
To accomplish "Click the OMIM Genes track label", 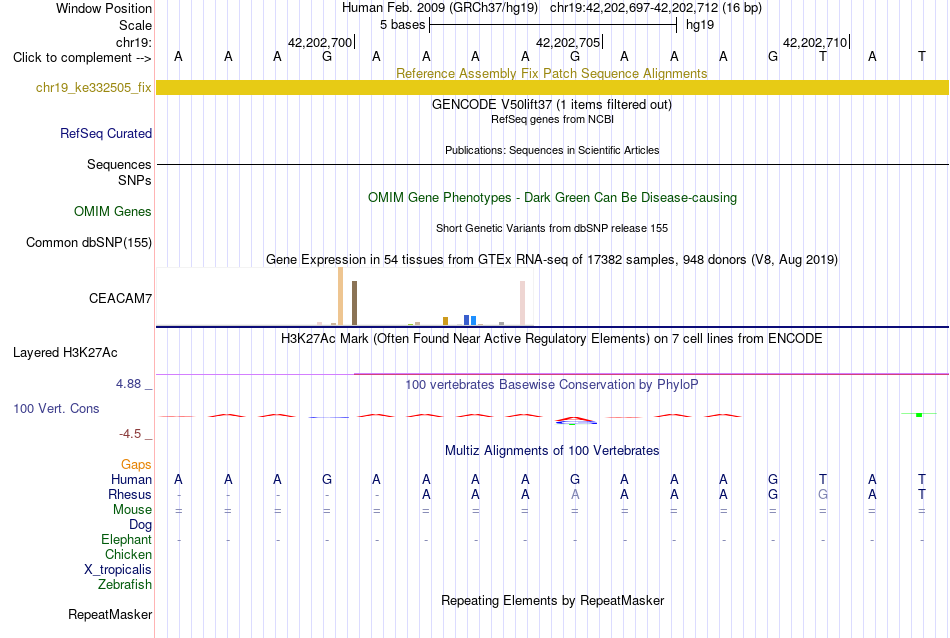I will point(113,211).
